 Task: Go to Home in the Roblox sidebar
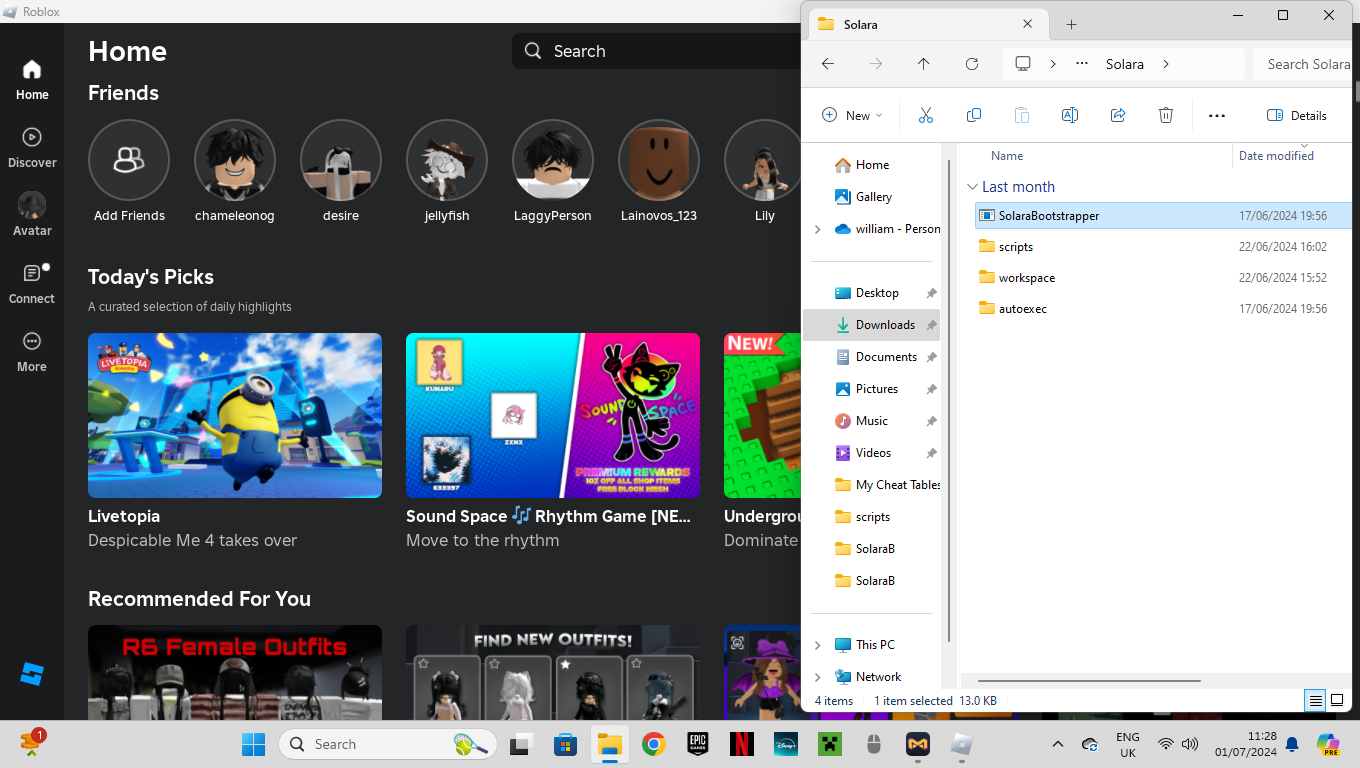(x=32, y=79)
